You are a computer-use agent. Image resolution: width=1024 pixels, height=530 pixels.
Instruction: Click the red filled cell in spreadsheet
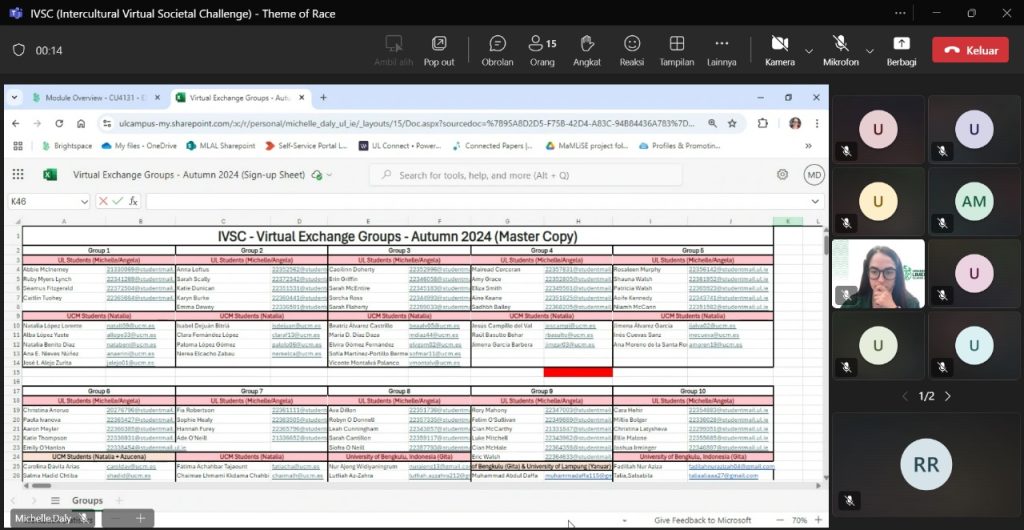(577, 372)
